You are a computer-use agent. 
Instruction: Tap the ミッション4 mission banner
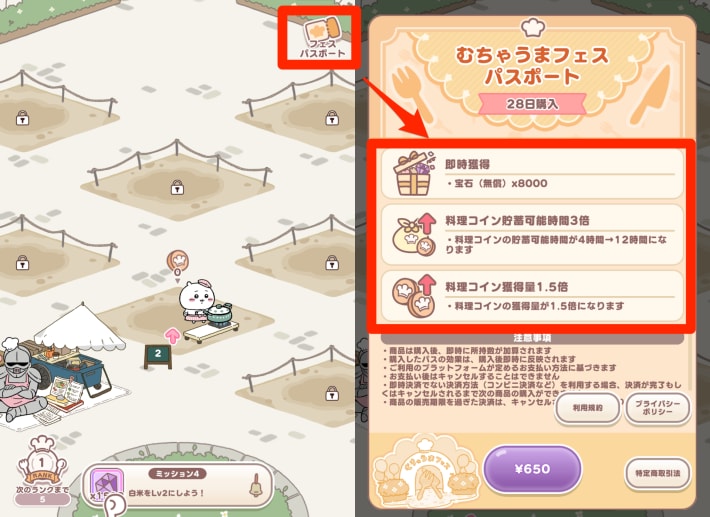pos(178,484)
